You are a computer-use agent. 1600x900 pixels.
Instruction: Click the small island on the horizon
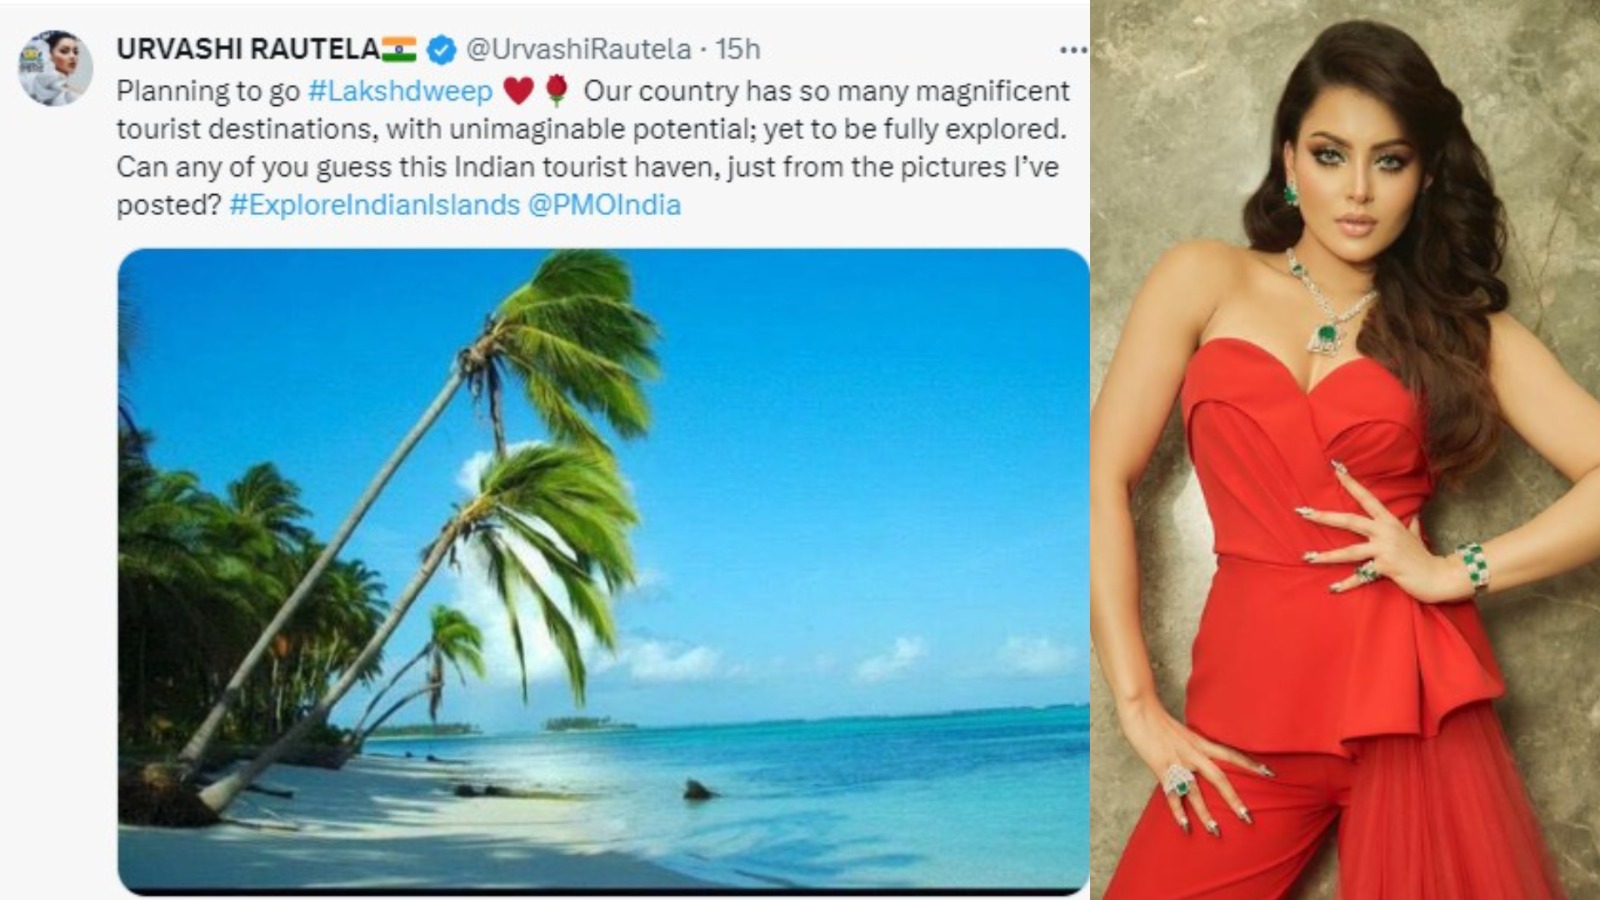point(591,722)
